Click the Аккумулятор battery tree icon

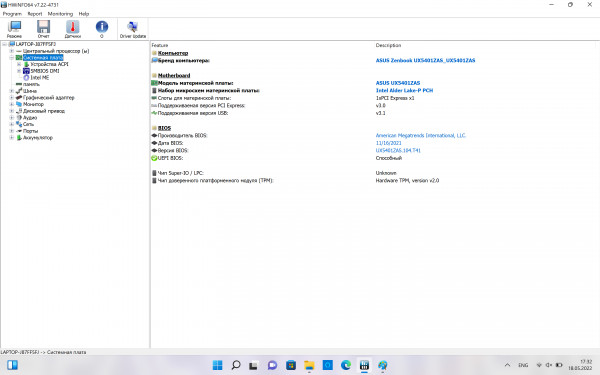coord(19,137)
